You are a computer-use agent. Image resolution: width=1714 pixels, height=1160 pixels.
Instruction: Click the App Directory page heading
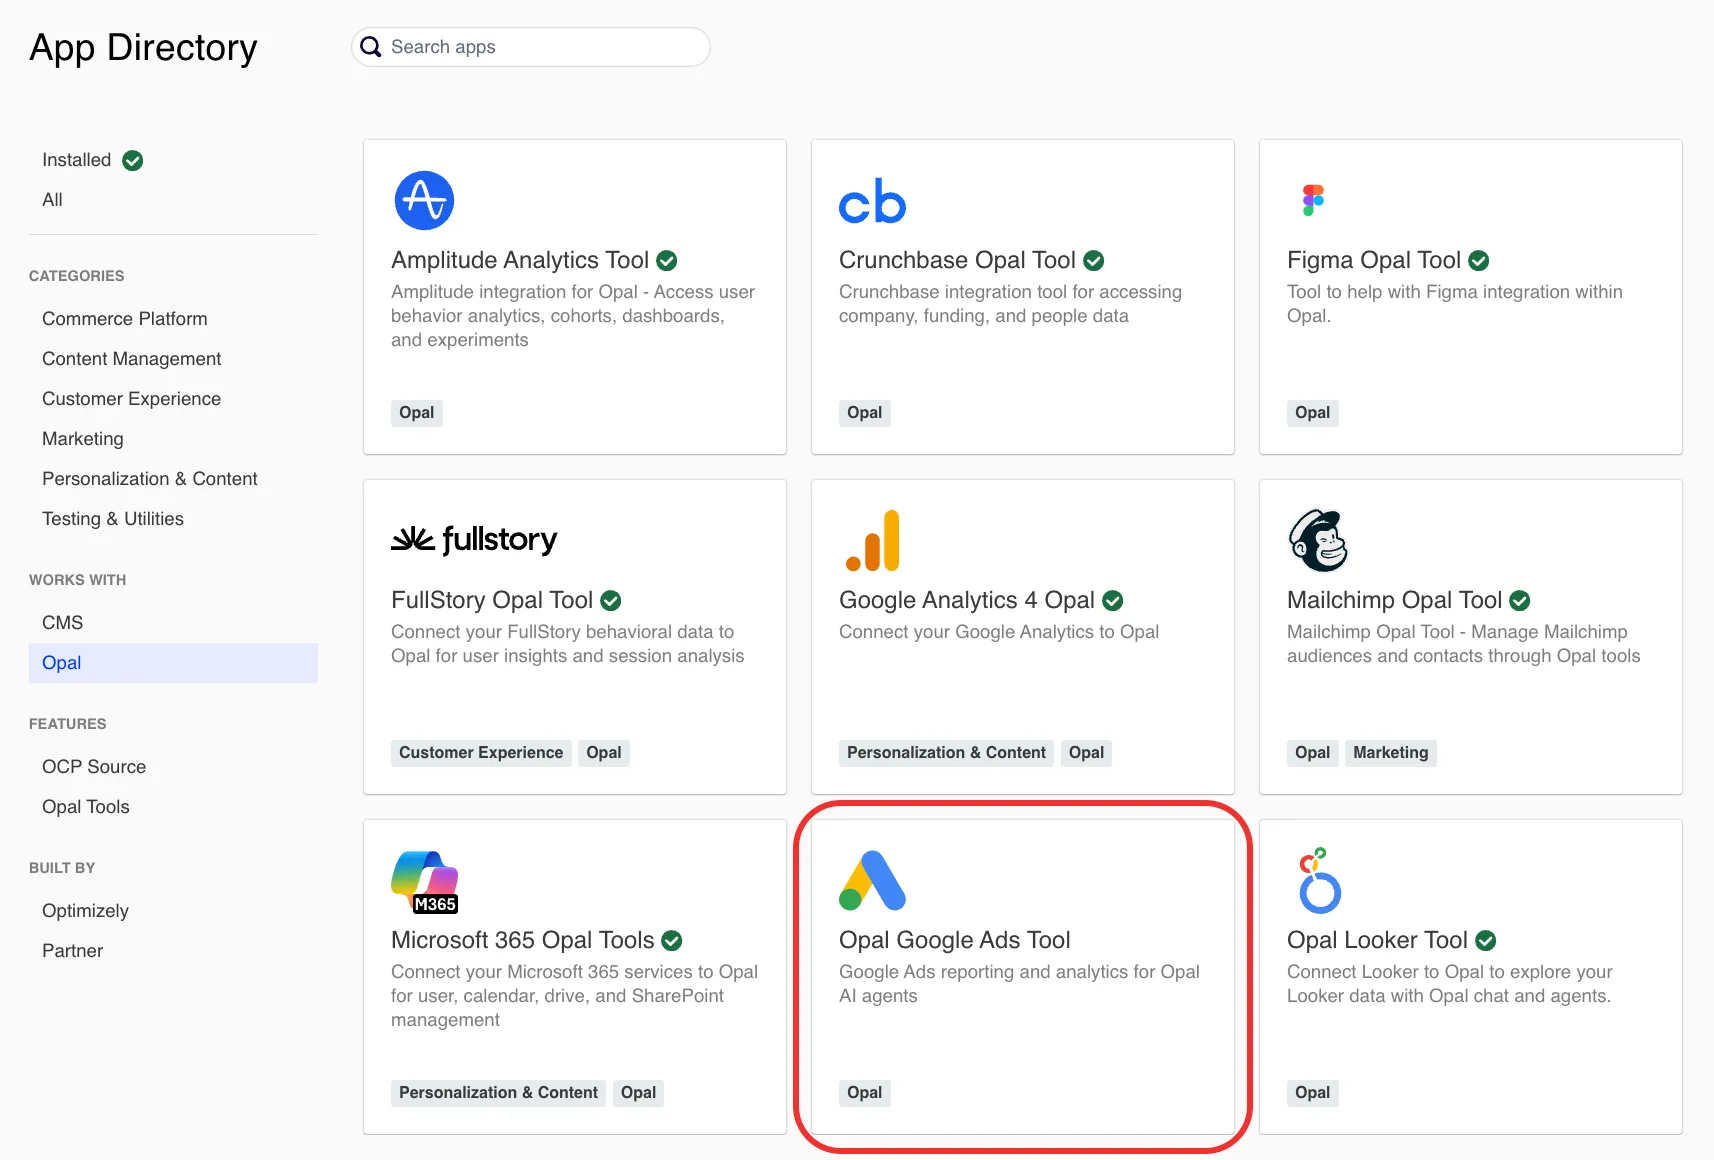coord(143,48)
